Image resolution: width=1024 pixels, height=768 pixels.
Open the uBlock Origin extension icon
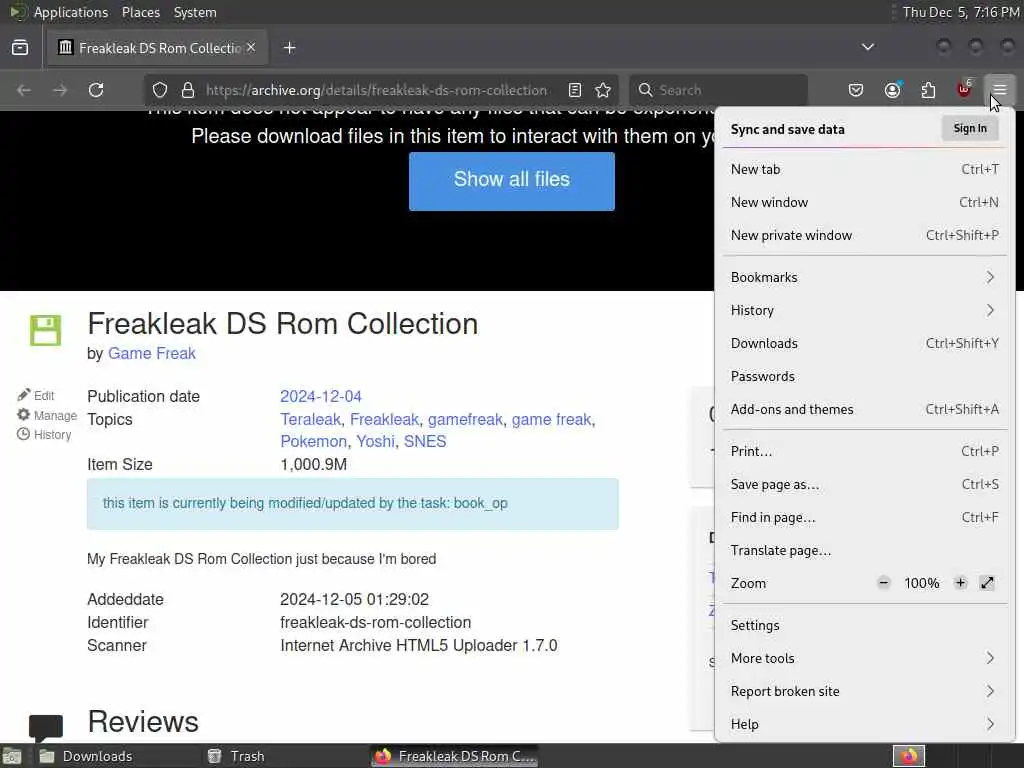coord(964,90)
